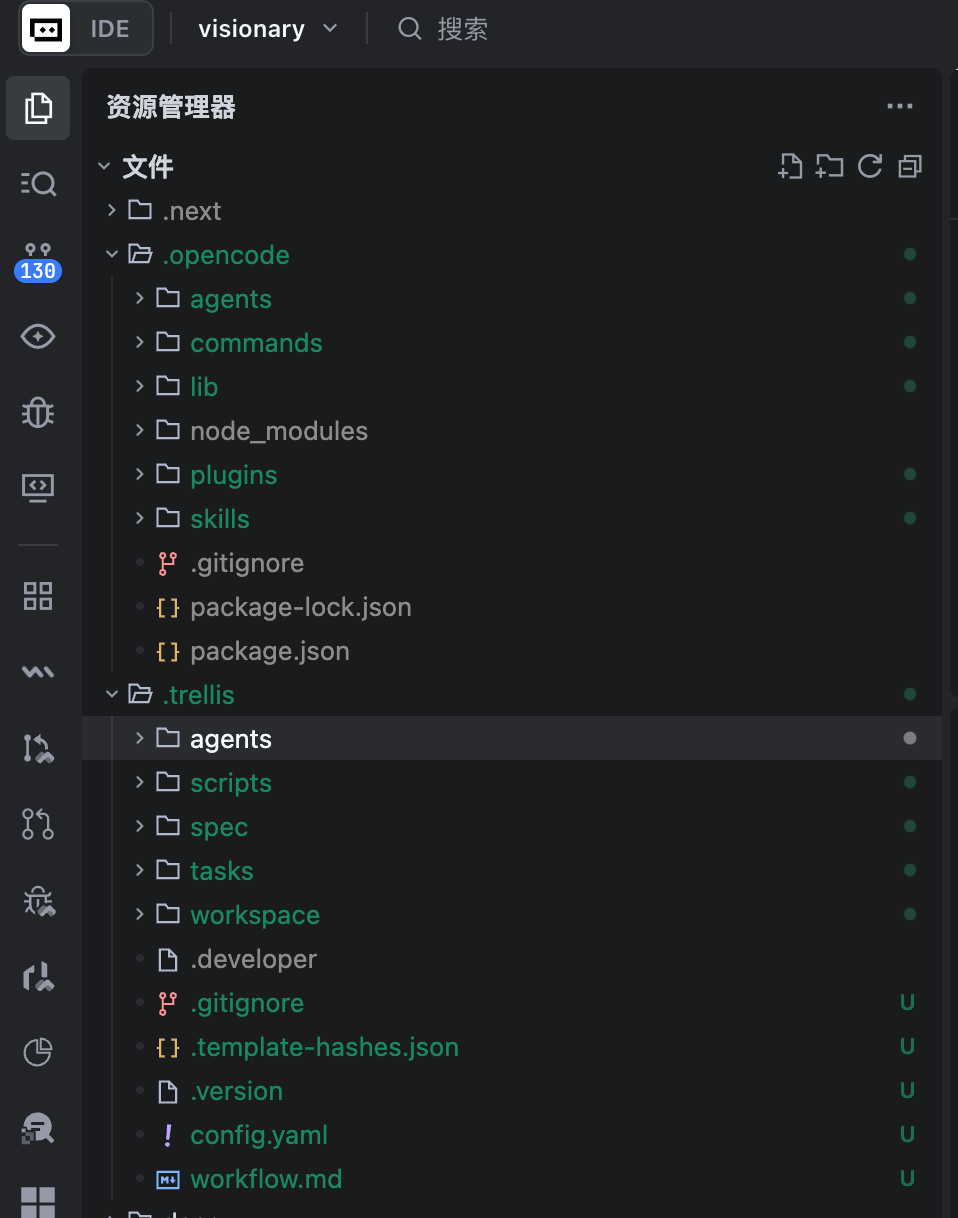This screenshot has width=958, height=1218.
Task: Collapse the .opencode folder
Action: [x=512, y=255]
